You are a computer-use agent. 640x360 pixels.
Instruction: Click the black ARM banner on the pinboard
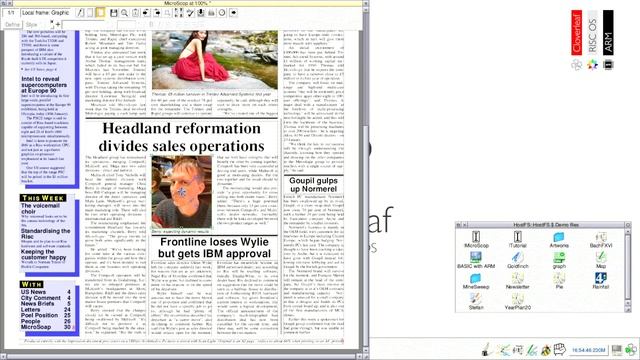tap(608, 33)
